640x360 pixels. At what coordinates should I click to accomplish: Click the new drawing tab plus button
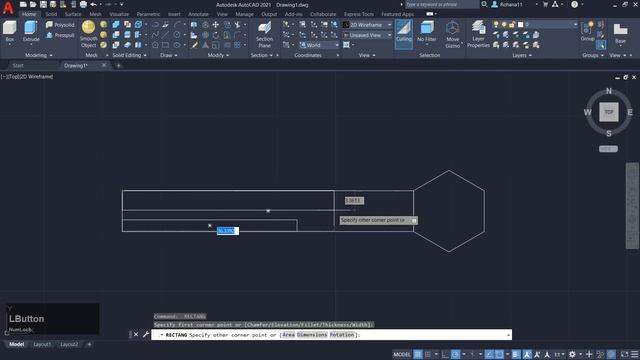118,65
